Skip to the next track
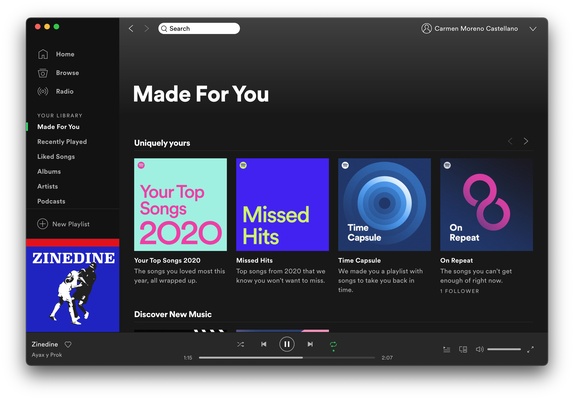 [310, 344]
